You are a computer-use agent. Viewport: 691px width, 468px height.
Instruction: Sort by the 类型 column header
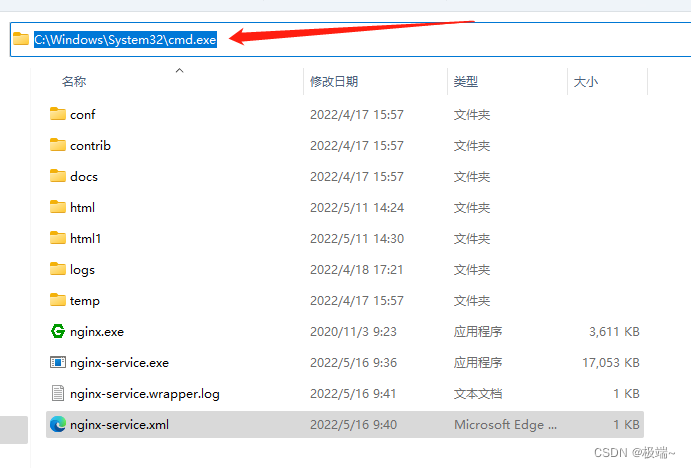click(x=466, y=82)
